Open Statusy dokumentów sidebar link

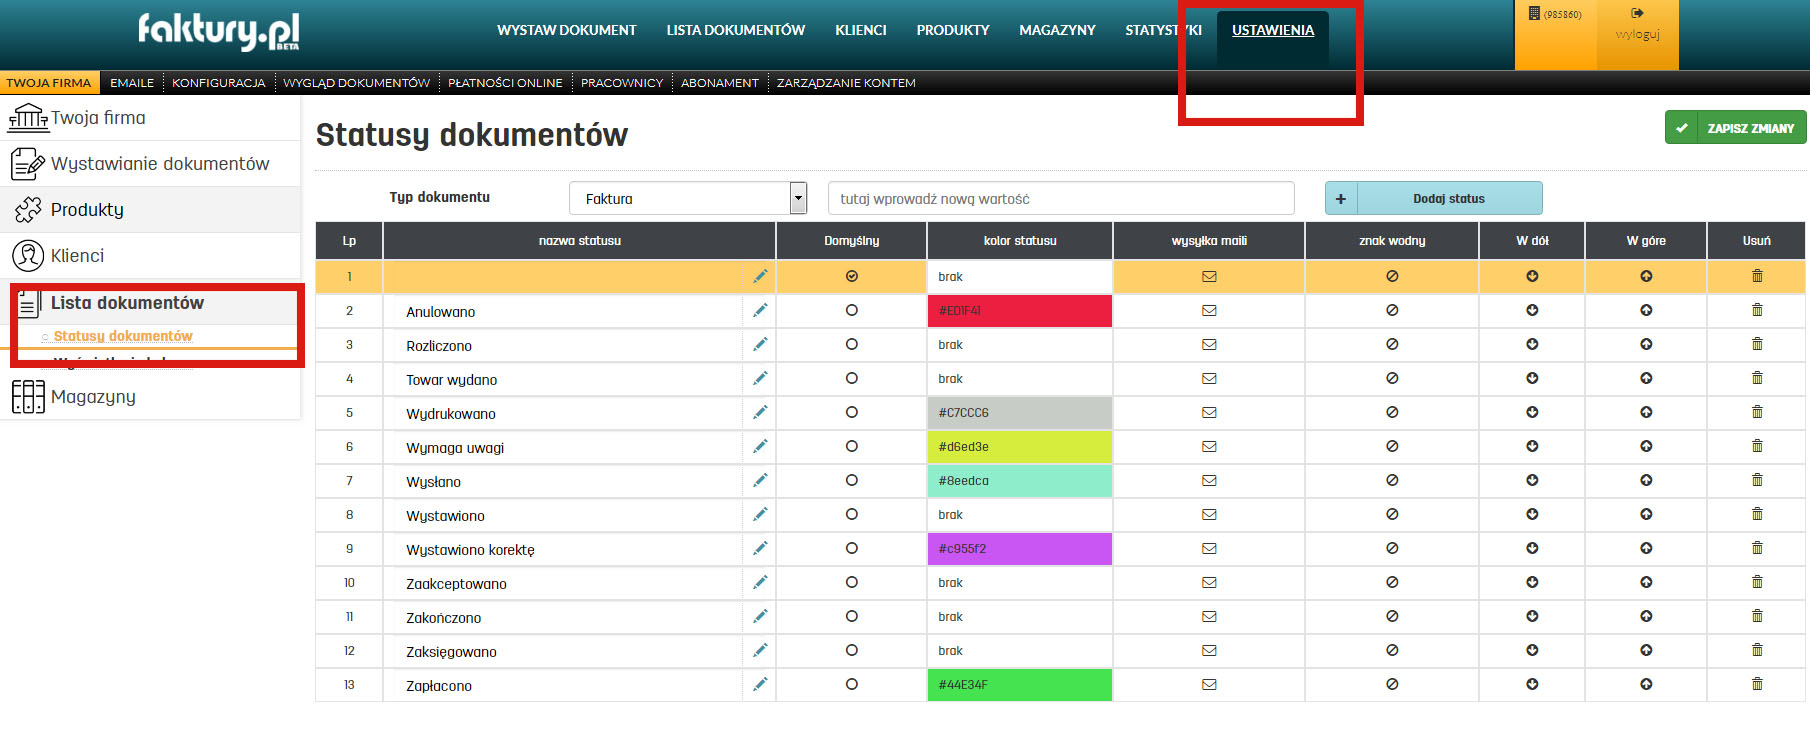(123, 336)
